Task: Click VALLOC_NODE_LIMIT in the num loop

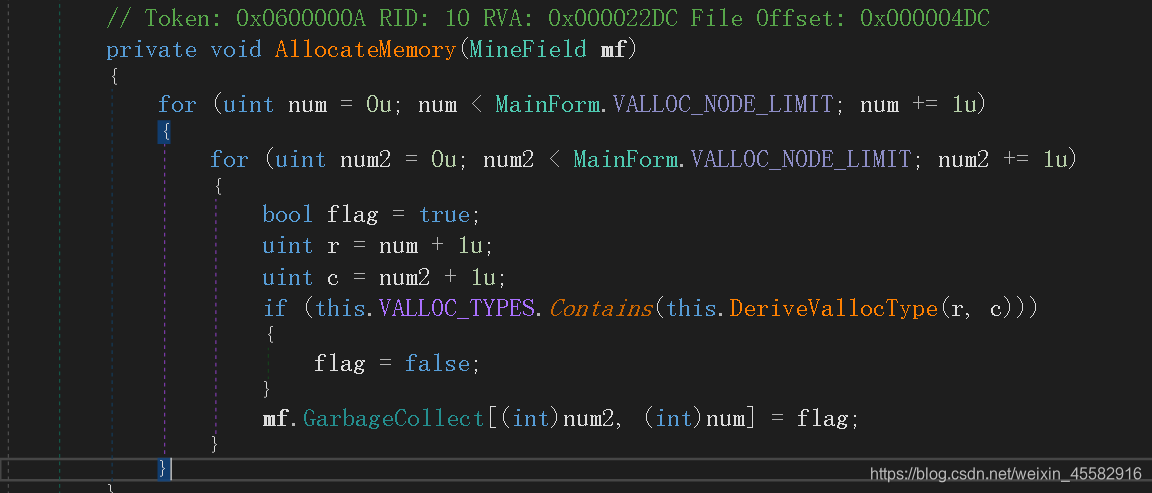Action: [722, 104]
